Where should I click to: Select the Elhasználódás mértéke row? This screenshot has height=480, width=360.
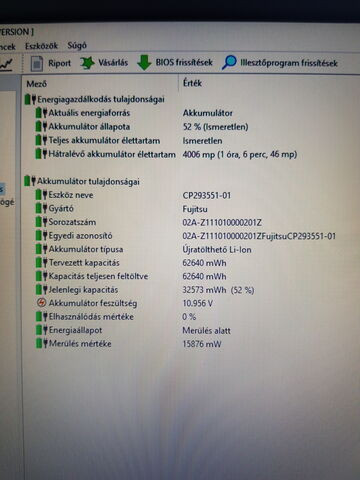[116, 317]
